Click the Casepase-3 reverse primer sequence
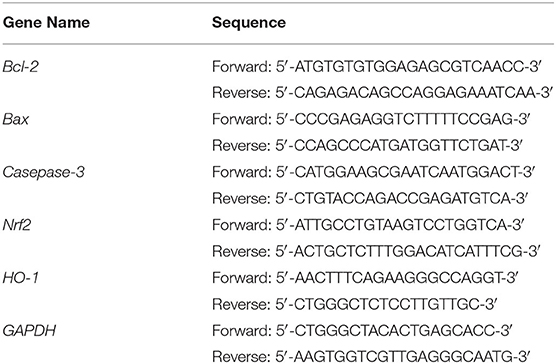The height and width of the screenshot is (364, 556). pos(370,198)
